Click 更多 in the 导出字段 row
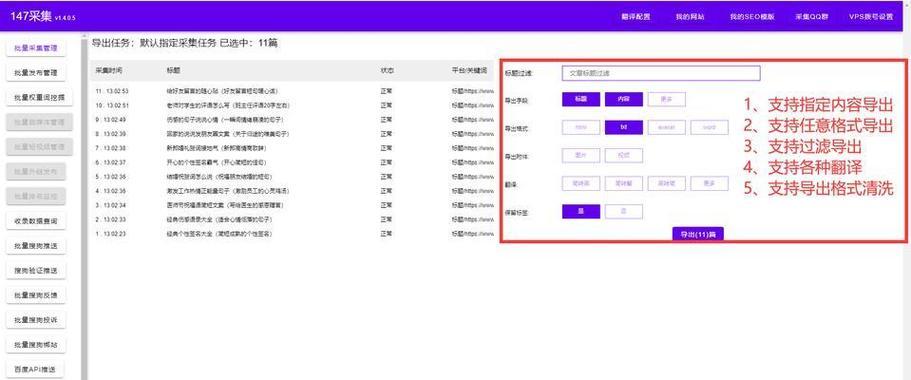Image resolution: width=911 pixels, height=380 pixels. [x=666, y=99]
